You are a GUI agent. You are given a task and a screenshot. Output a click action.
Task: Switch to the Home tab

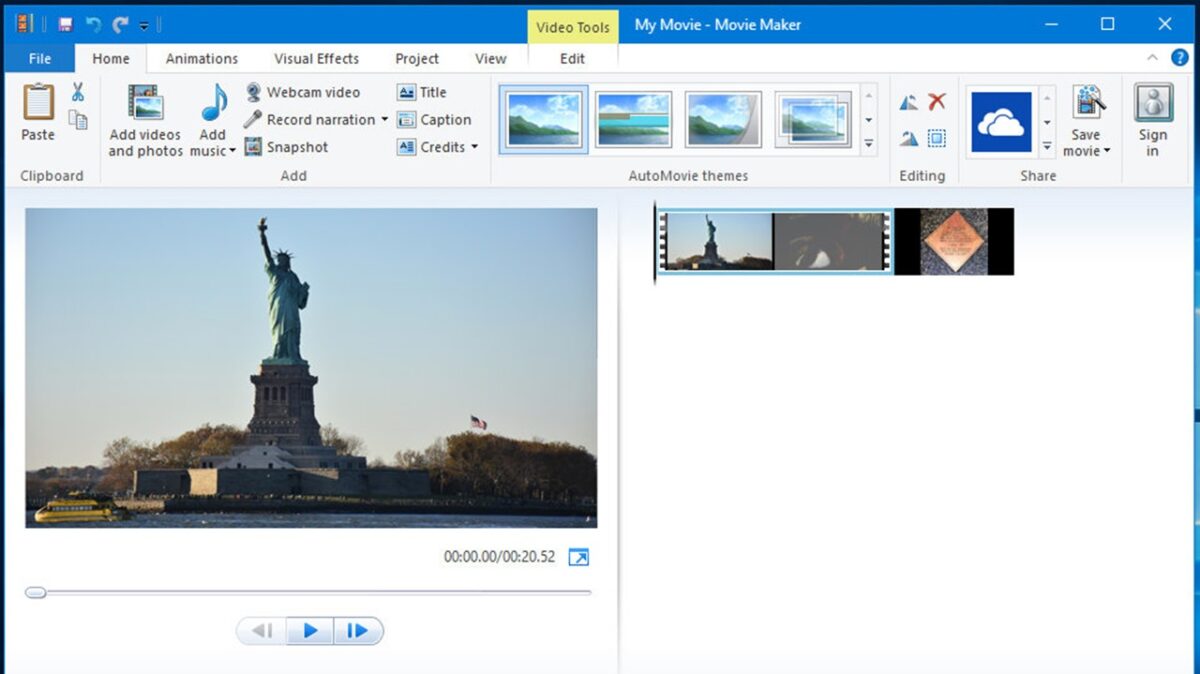pyautogui.click(x=111, y=58)
